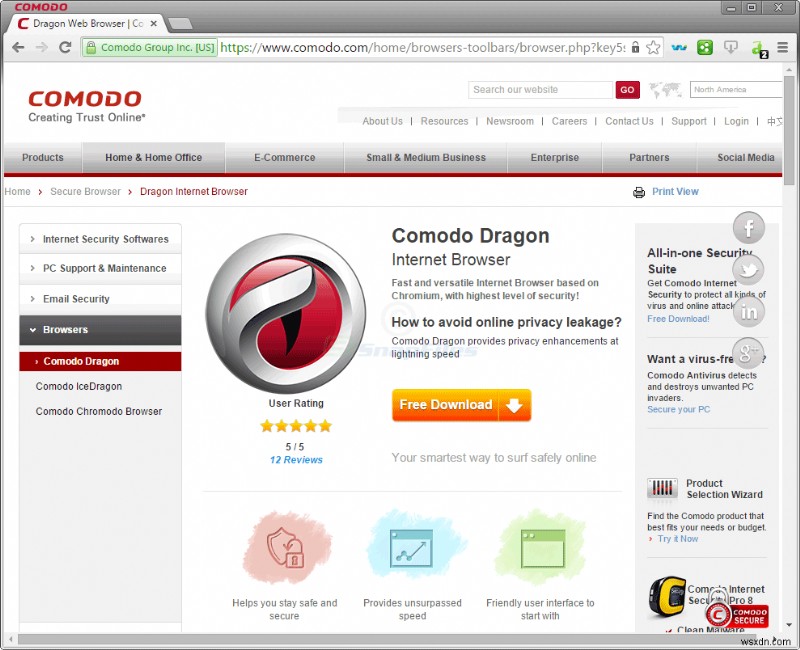
Task: Click the Support link
Action: [x=689, y=121]
